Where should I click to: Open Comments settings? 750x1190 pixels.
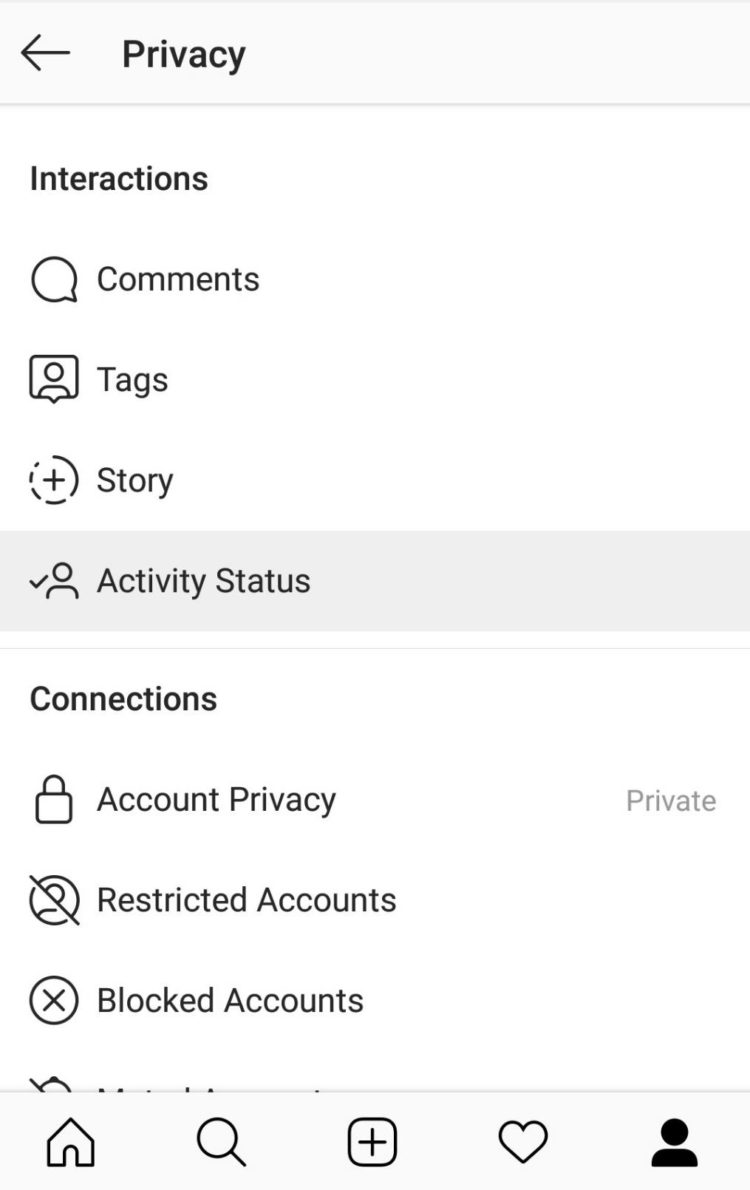pos(178,280)
